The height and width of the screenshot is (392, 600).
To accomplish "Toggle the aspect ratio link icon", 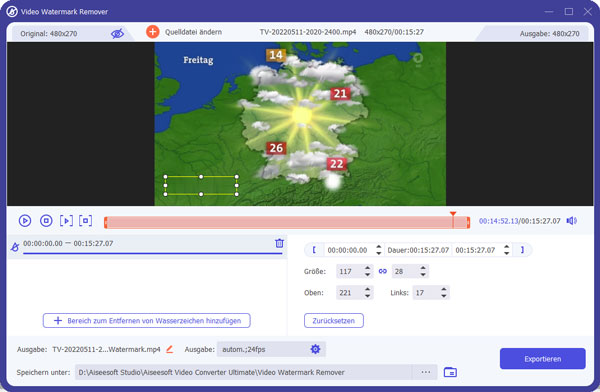I will 383,271.
